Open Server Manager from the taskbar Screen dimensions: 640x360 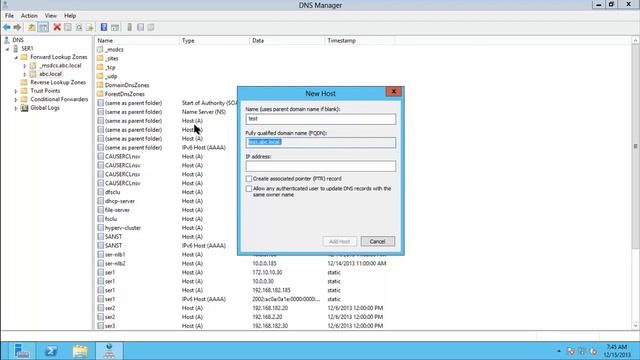pos(21,351)
